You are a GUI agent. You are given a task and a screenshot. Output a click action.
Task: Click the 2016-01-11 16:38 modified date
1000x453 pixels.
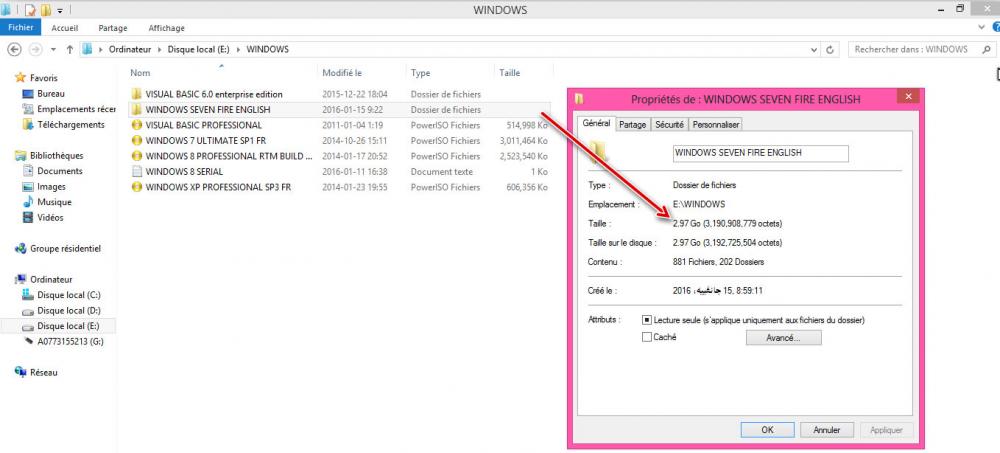[x=355, y=172]
